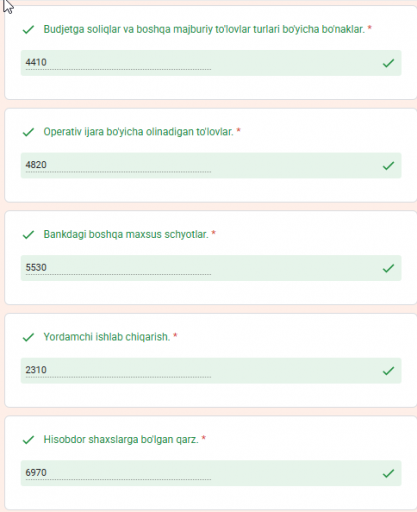The width and height of the screenshot is (417, 512).
Task: Click the answer field containing 5530
Action: point(211,268)
